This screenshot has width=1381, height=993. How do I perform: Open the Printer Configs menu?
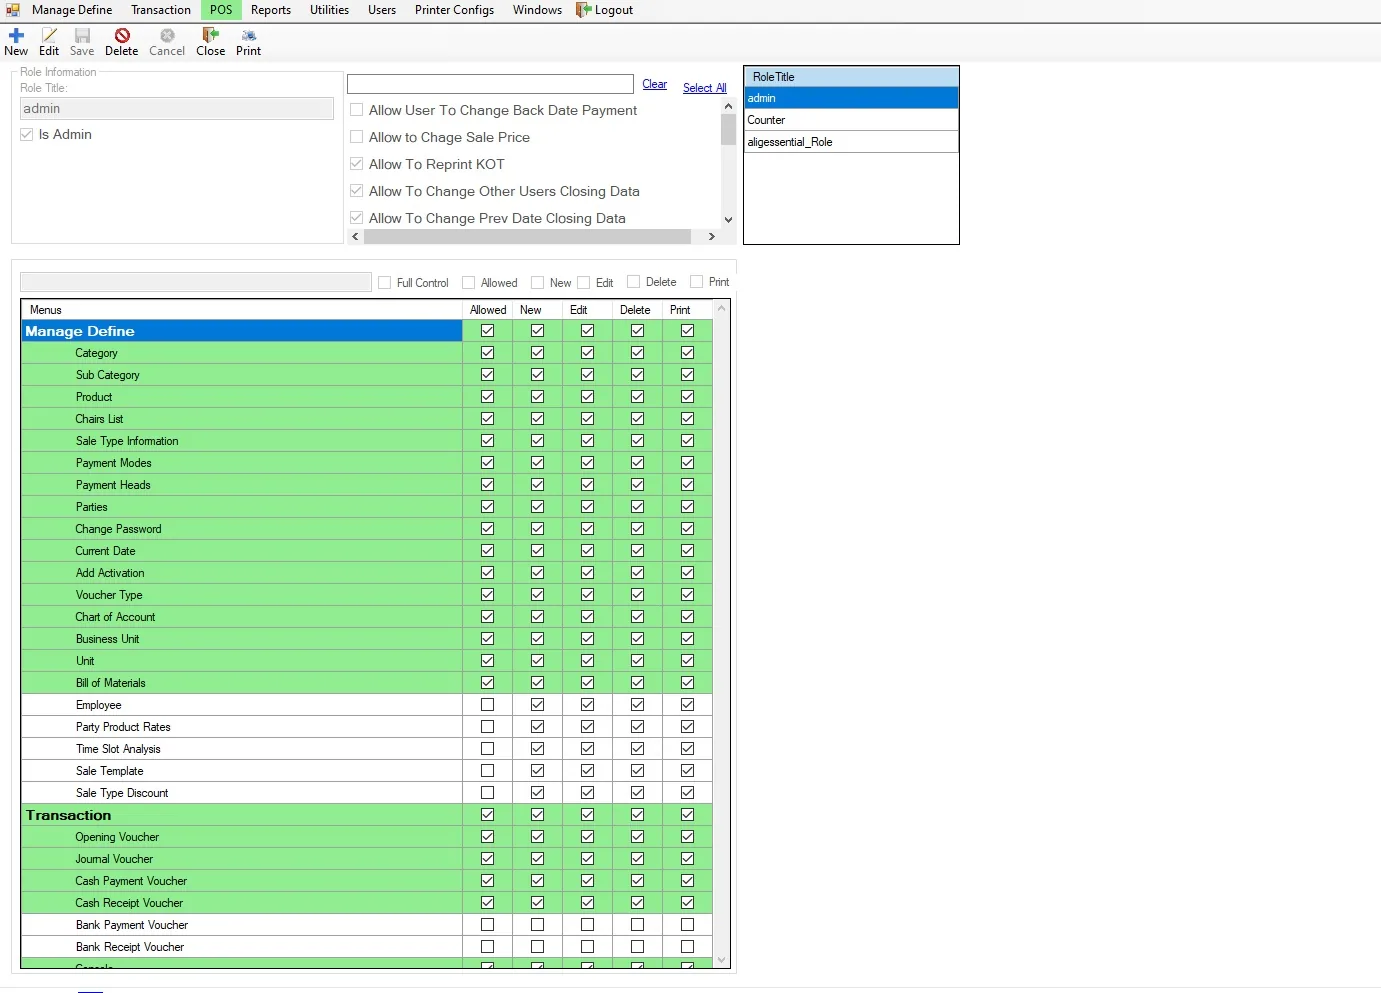point(454,10)
